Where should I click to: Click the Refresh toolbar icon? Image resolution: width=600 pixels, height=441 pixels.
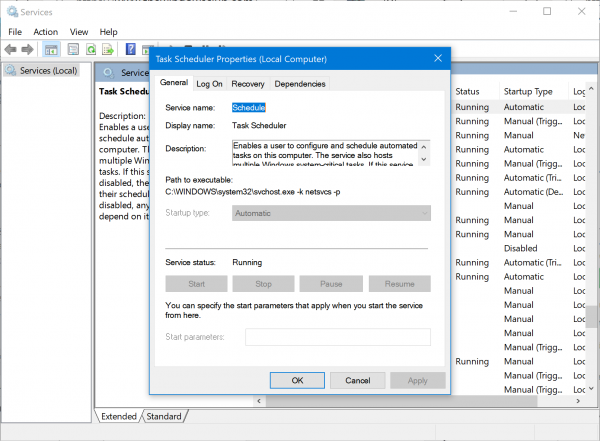[91, 49]
